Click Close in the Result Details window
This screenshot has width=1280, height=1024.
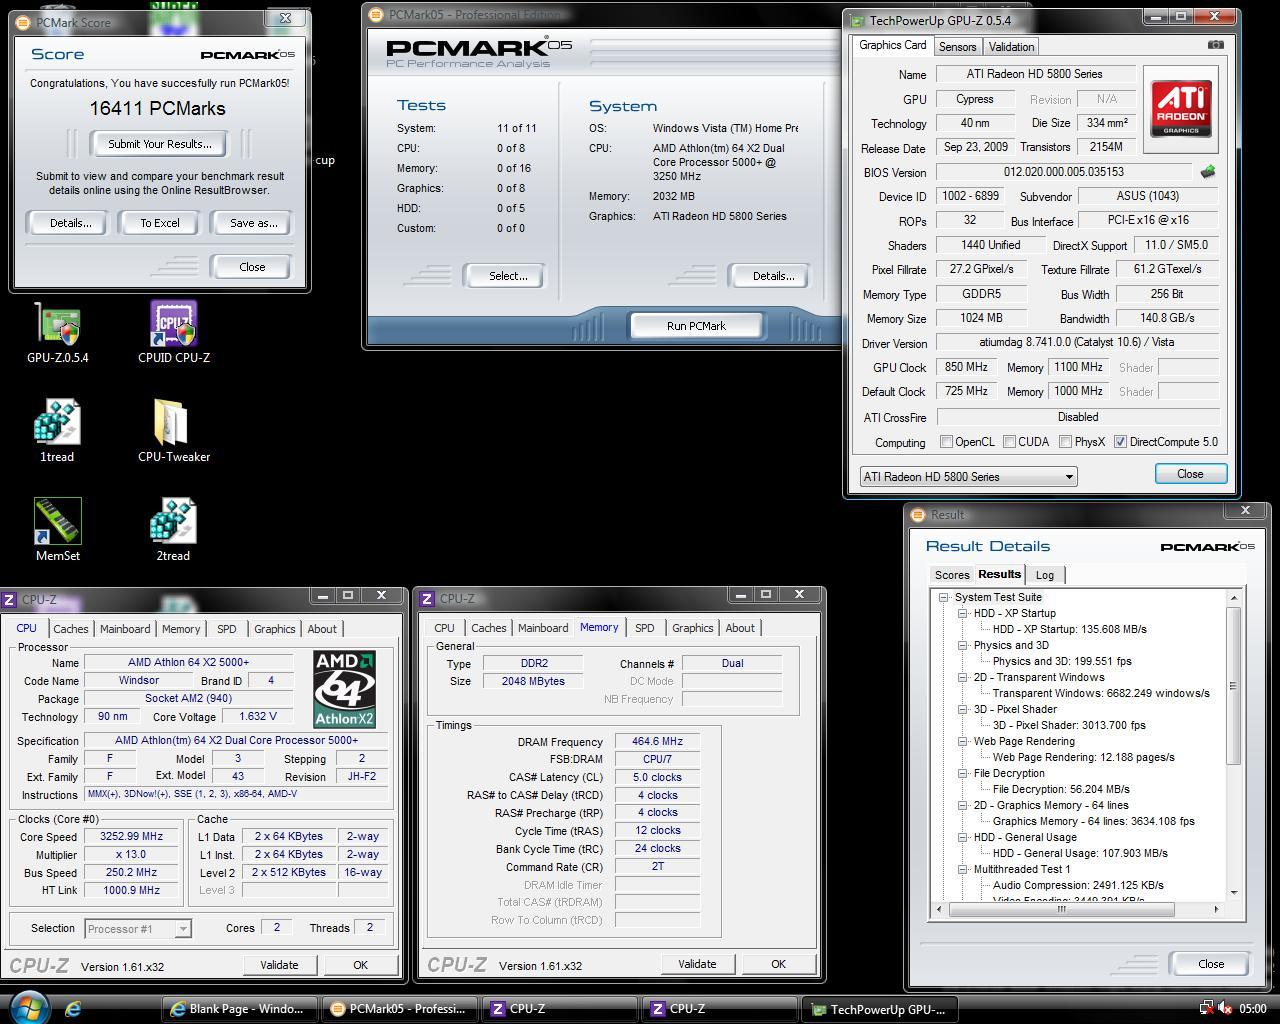[x=1211, y=964]
